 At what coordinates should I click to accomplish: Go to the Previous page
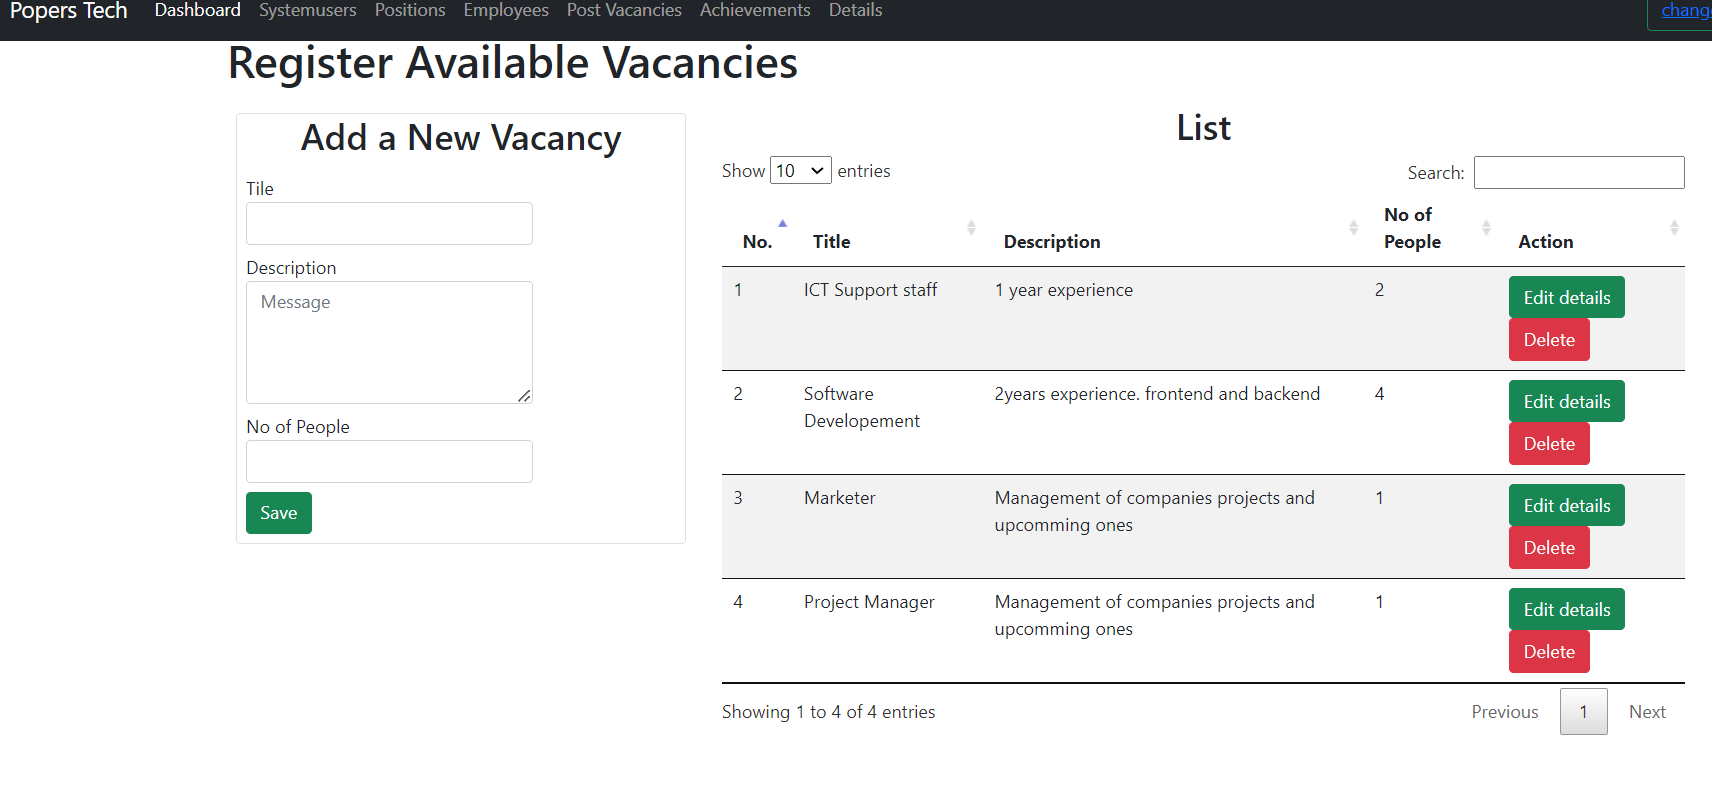(x=1505, y=712)
